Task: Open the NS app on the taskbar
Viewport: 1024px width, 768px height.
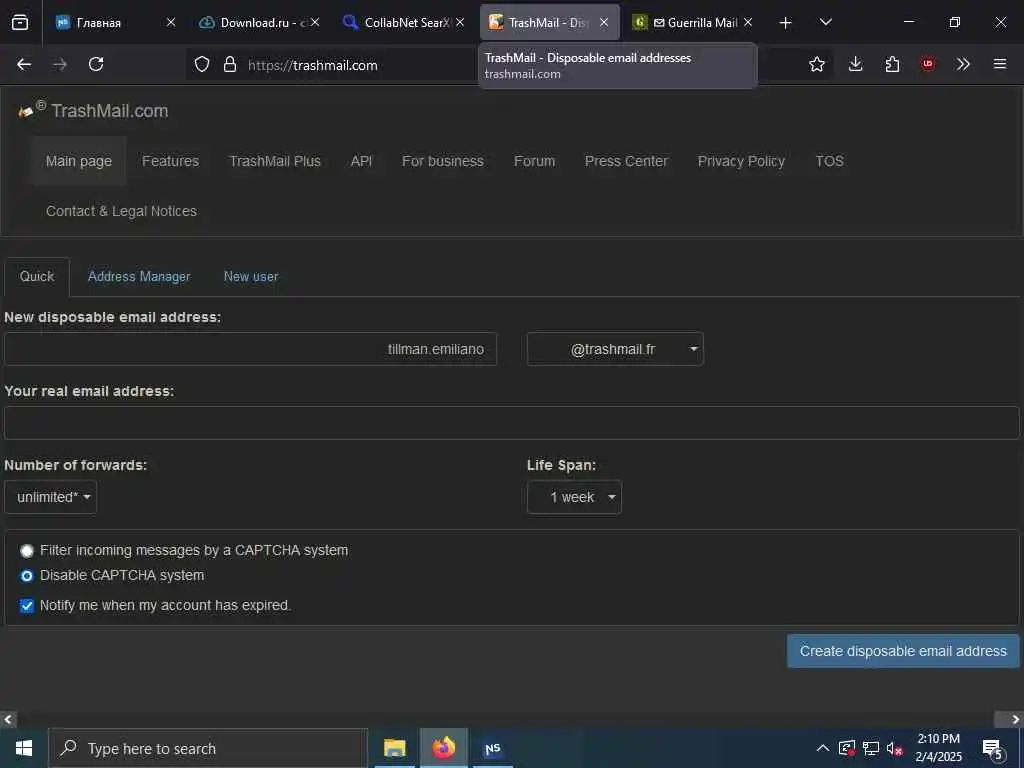Action: pyautogui.click(x=492, y=748)
